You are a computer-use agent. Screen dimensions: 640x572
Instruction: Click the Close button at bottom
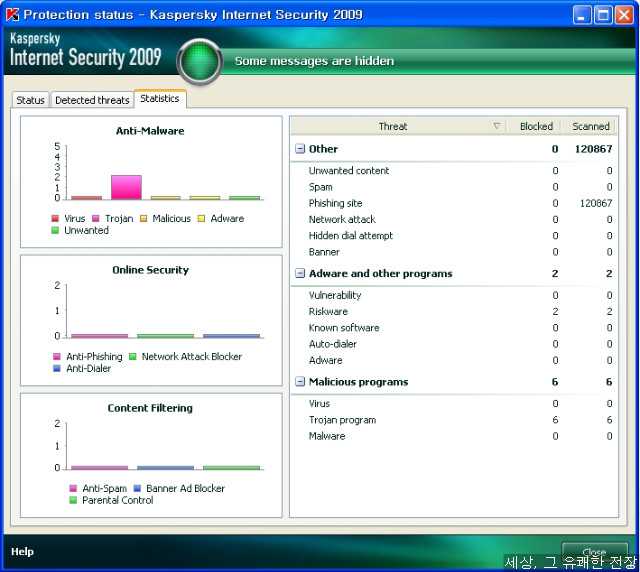[594, 552]
